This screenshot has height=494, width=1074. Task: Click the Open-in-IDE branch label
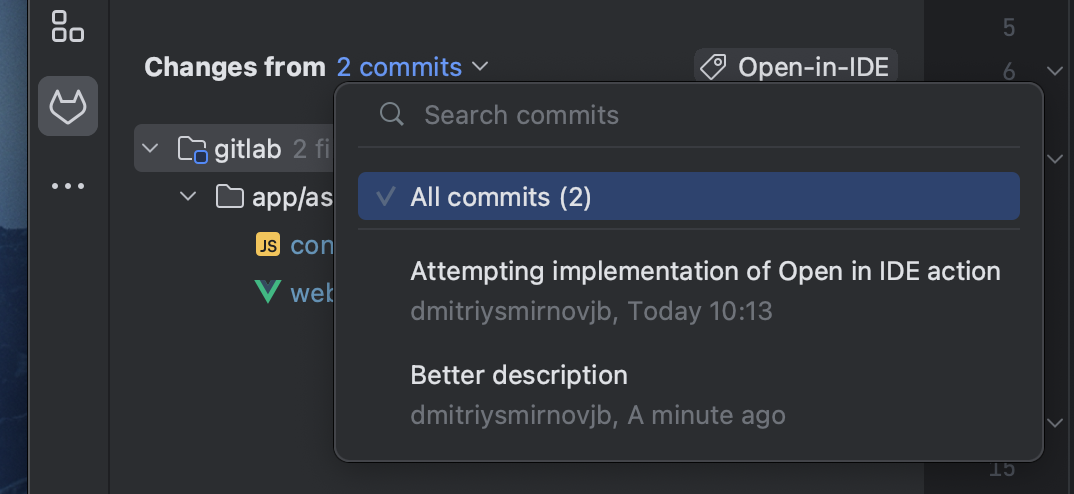pyautogui.click(x=813, y=68)
